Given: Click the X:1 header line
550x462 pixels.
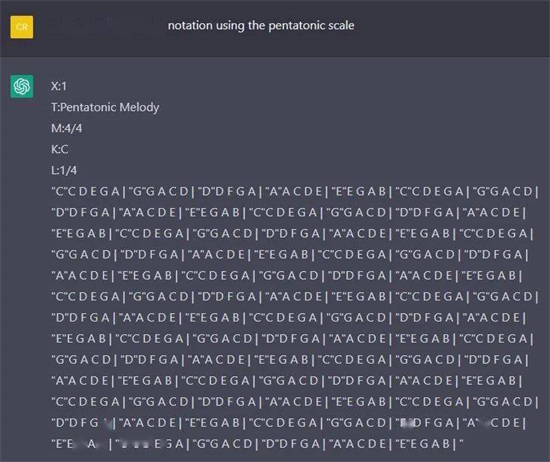Looking at the screenshot, I should tap(59, 86).
